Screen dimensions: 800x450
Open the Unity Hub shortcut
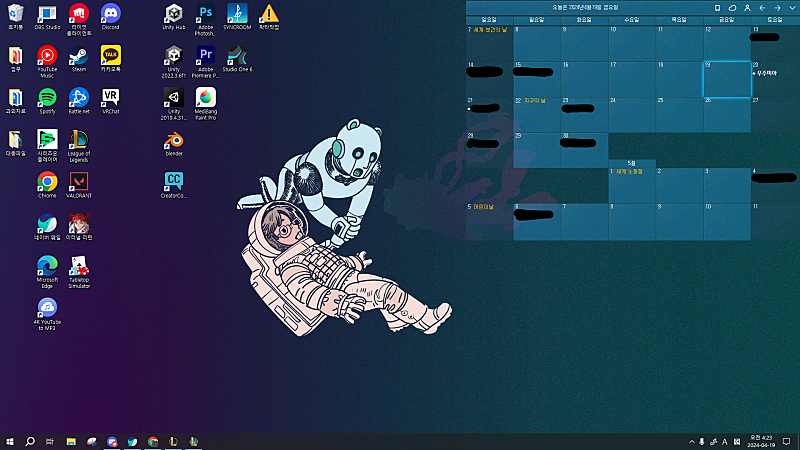click(x=173, y=14)
